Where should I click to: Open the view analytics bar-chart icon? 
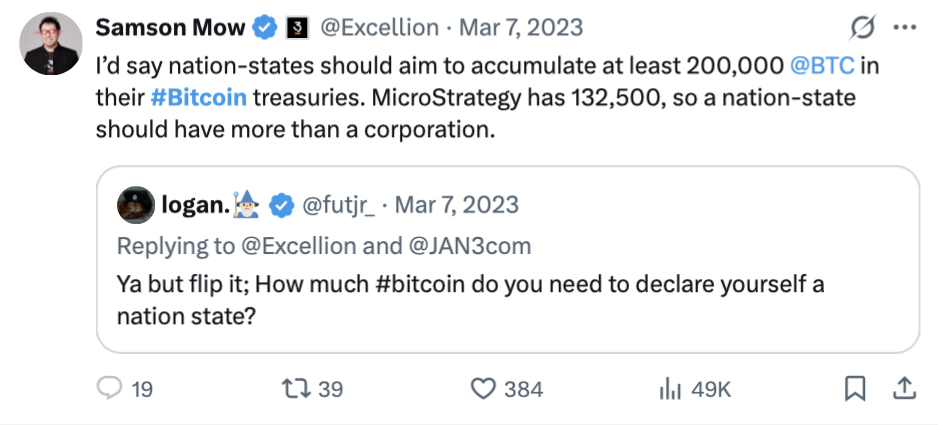[669, 389]
